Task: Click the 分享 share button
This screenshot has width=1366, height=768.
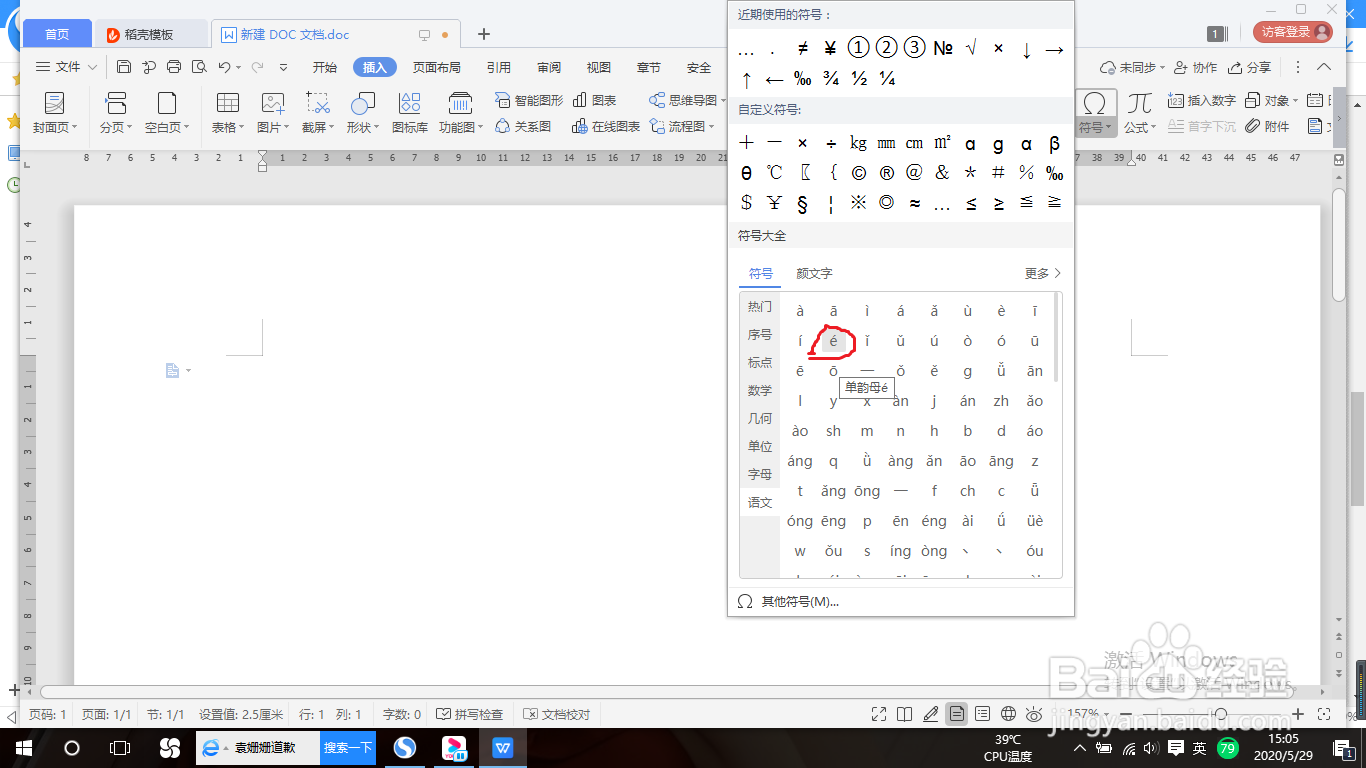Action: coord(1249,67)
